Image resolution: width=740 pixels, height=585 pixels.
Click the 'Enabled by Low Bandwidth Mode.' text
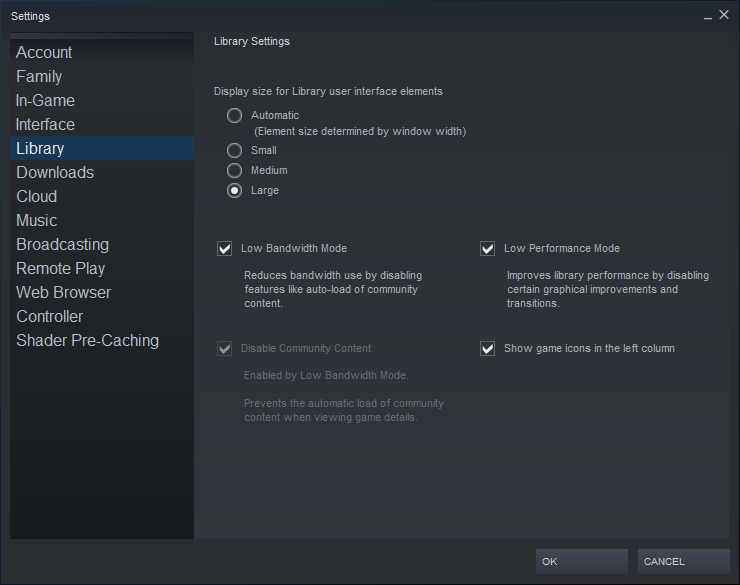[326, 375]
